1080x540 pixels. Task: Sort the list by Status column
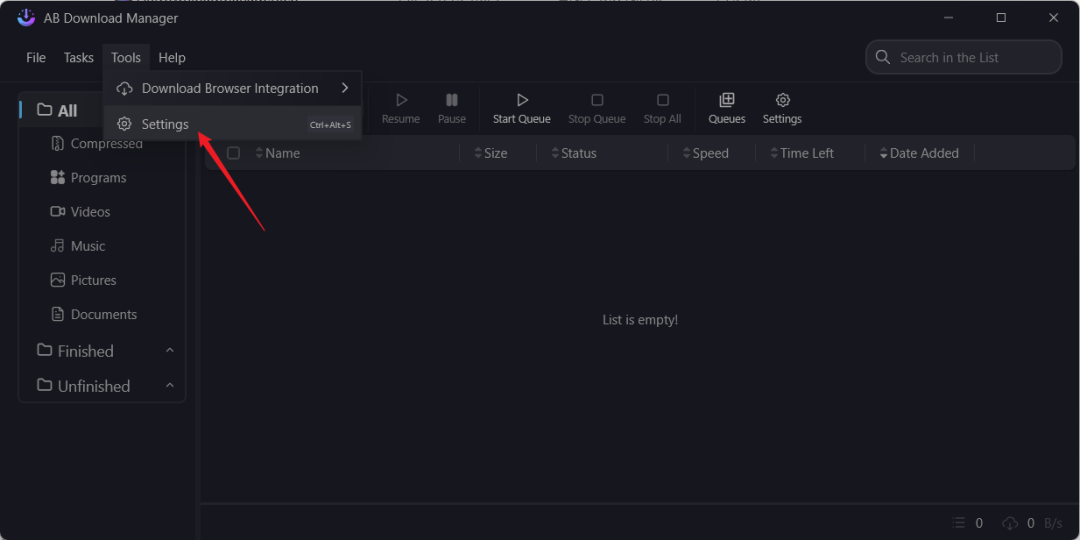[x=574, y=153]
